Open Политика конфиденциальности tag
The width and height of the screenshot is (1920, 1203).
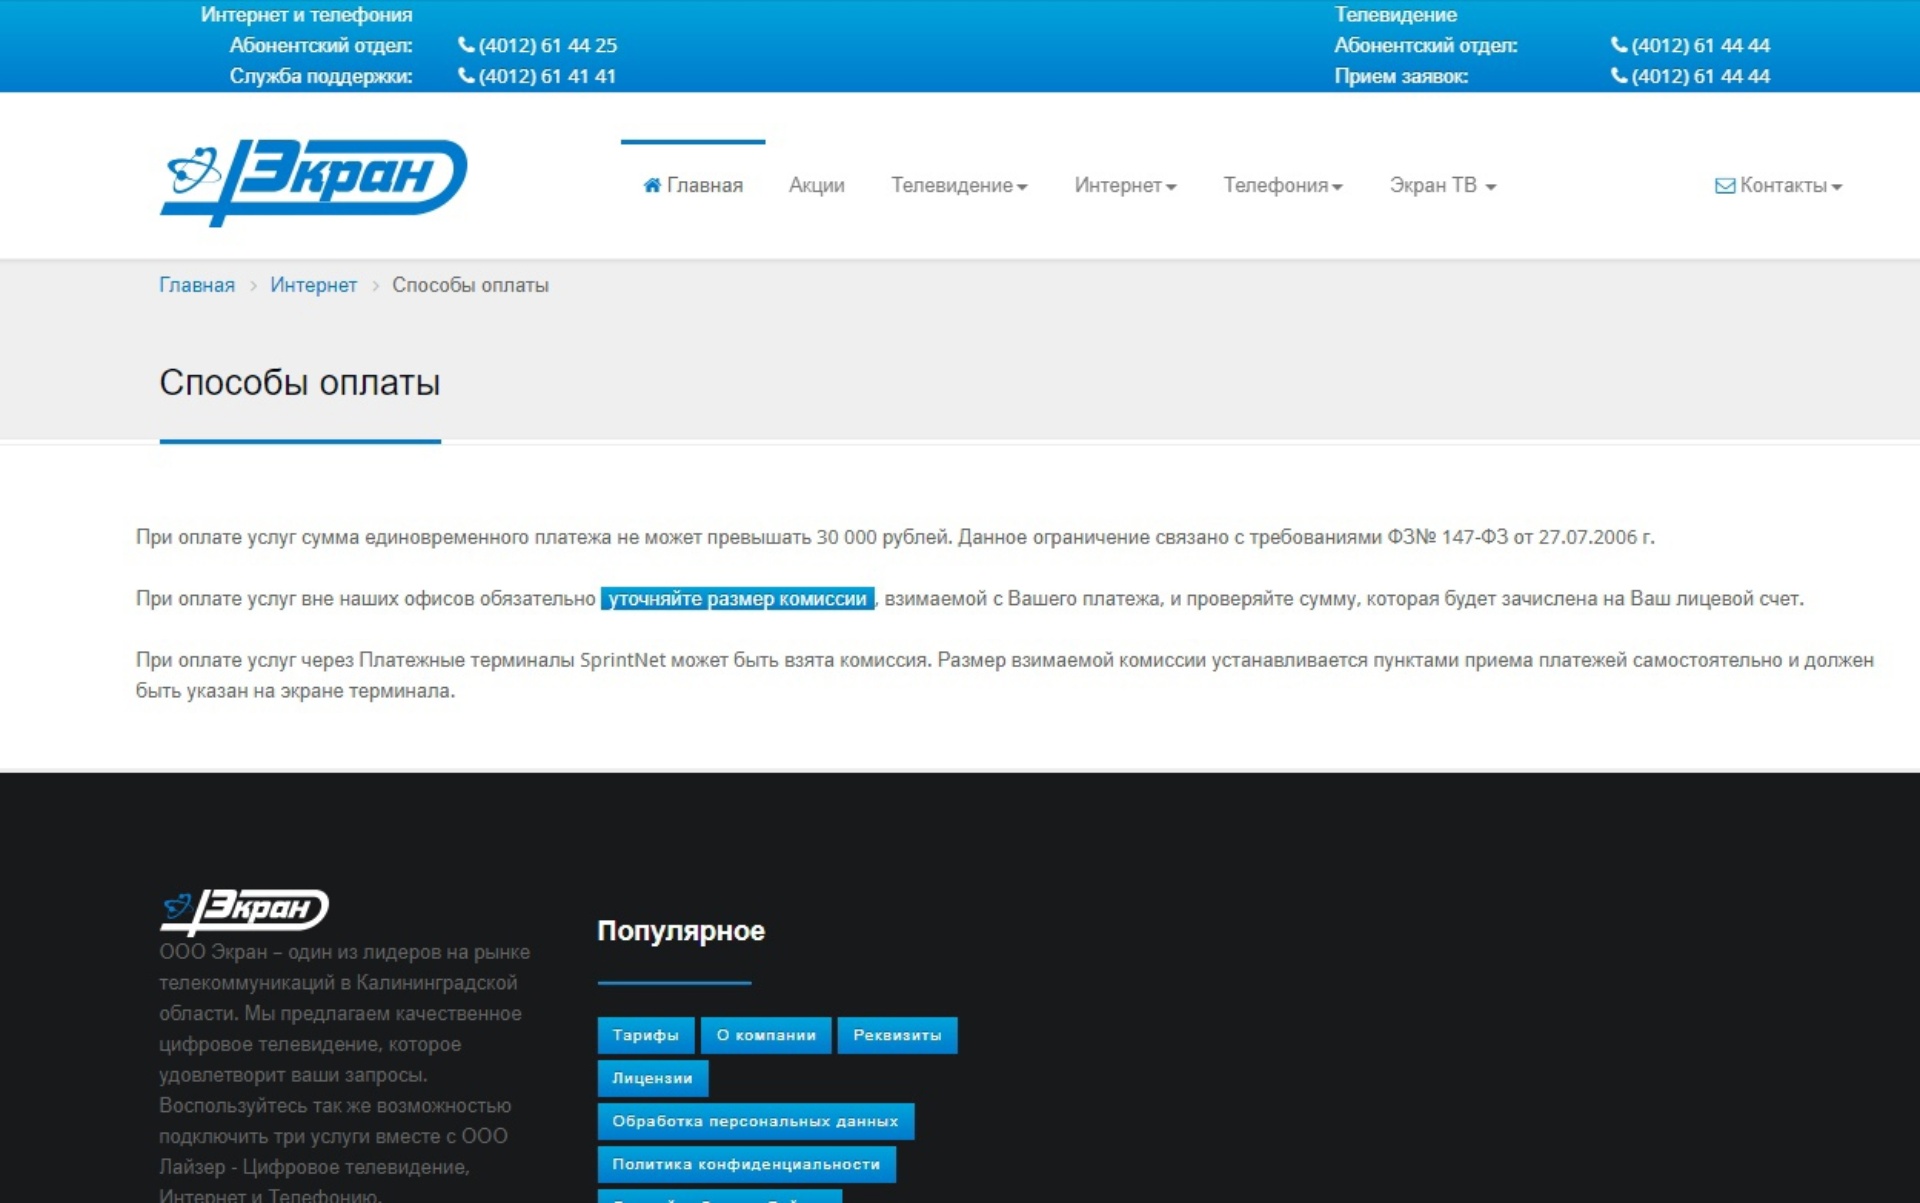pyautogui.click(x=747, y=1164)
